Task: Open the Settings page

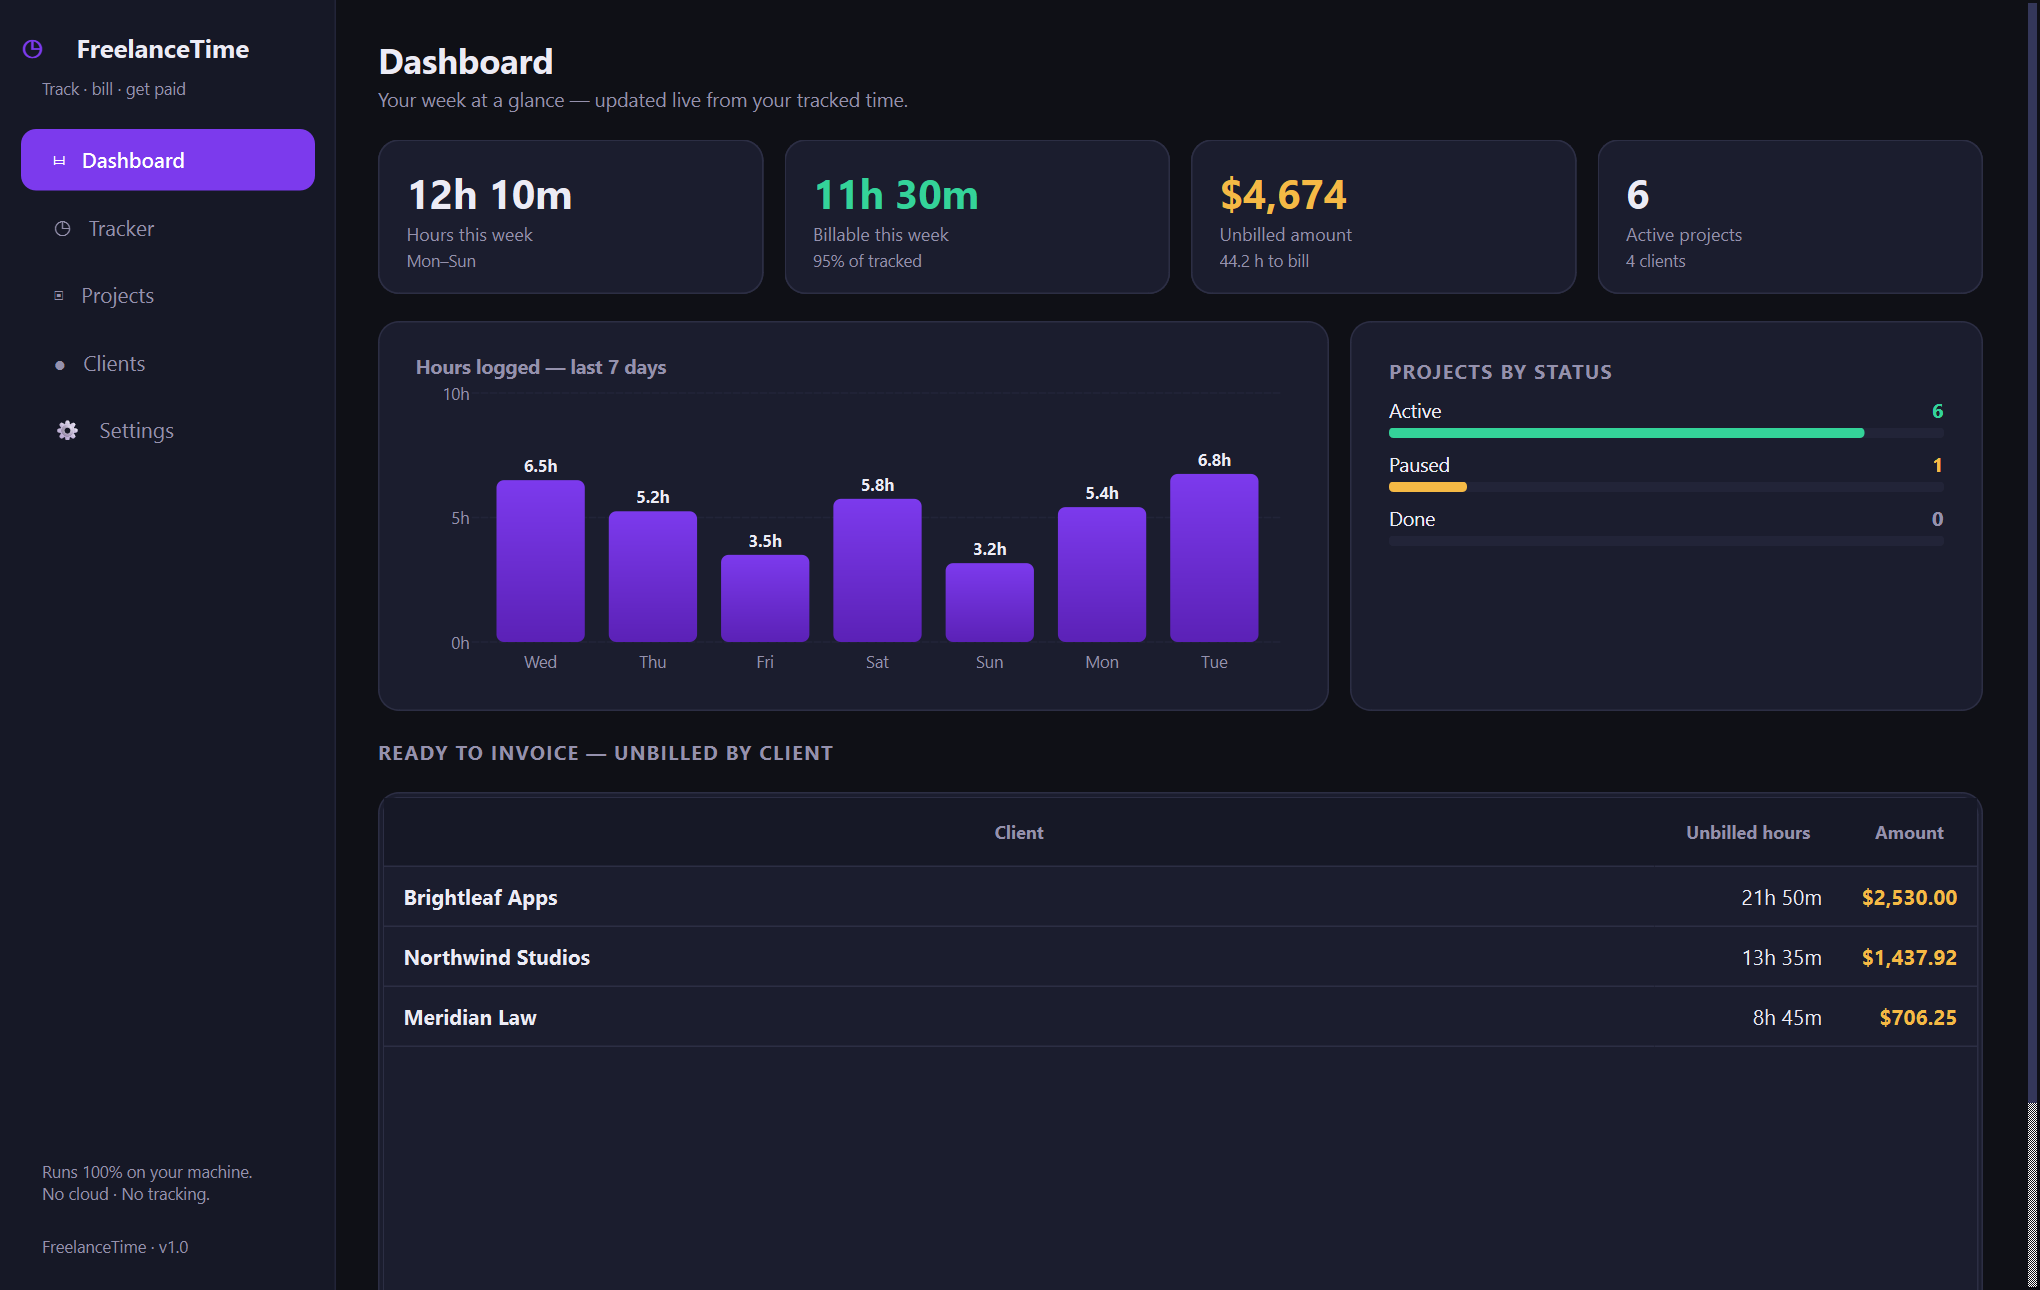Action: coord(168,431)
